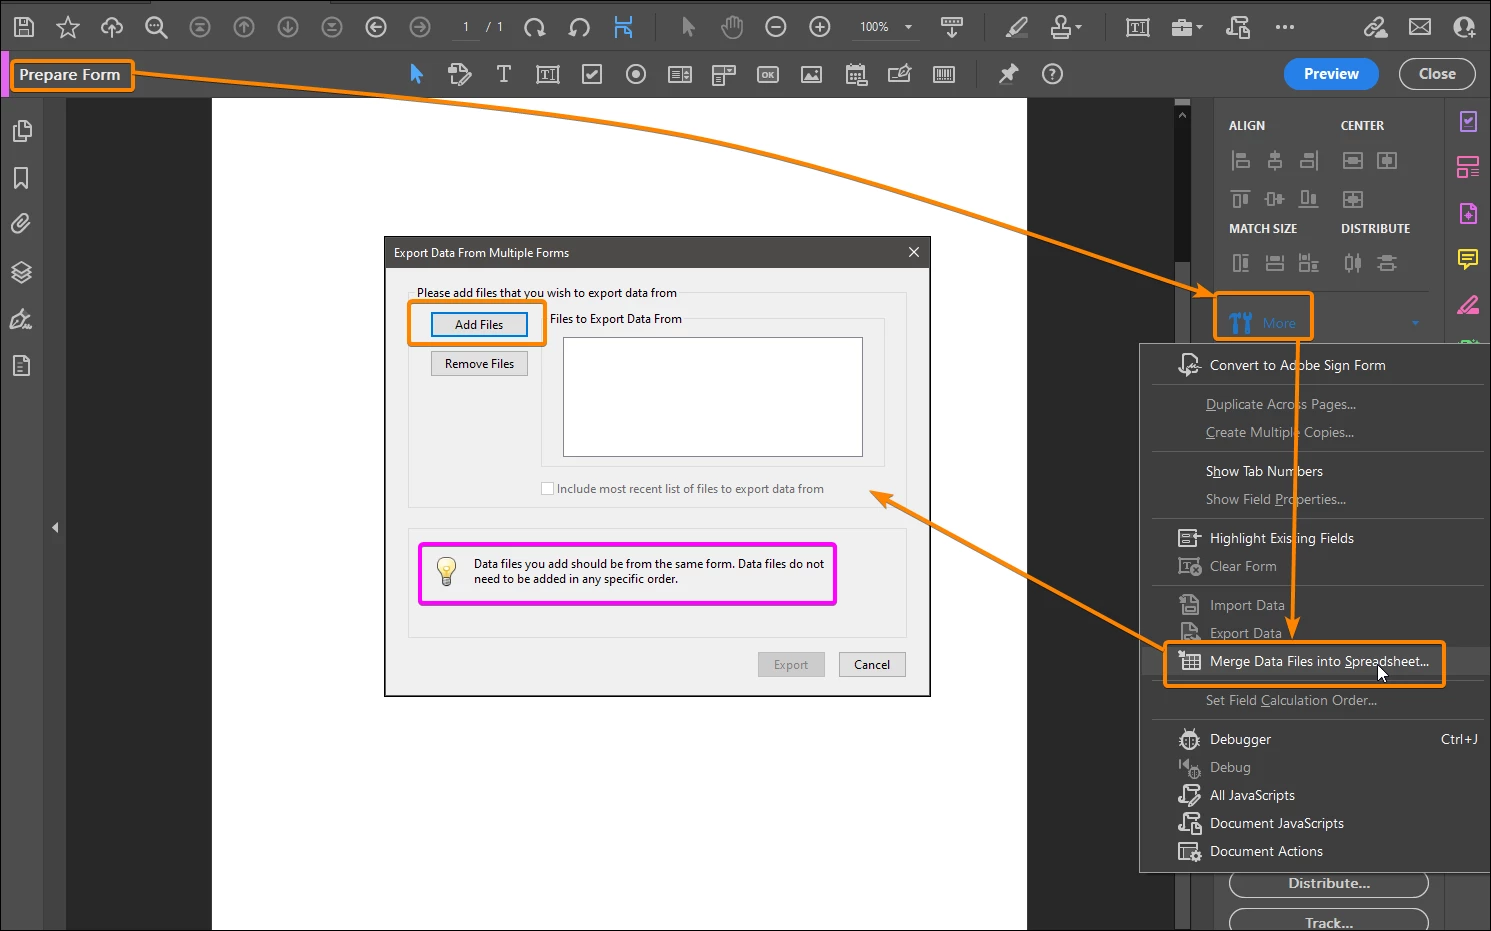Add a dropdown field tool
Viewport: 1491px width, 931px height.
[x=724, y=74]
